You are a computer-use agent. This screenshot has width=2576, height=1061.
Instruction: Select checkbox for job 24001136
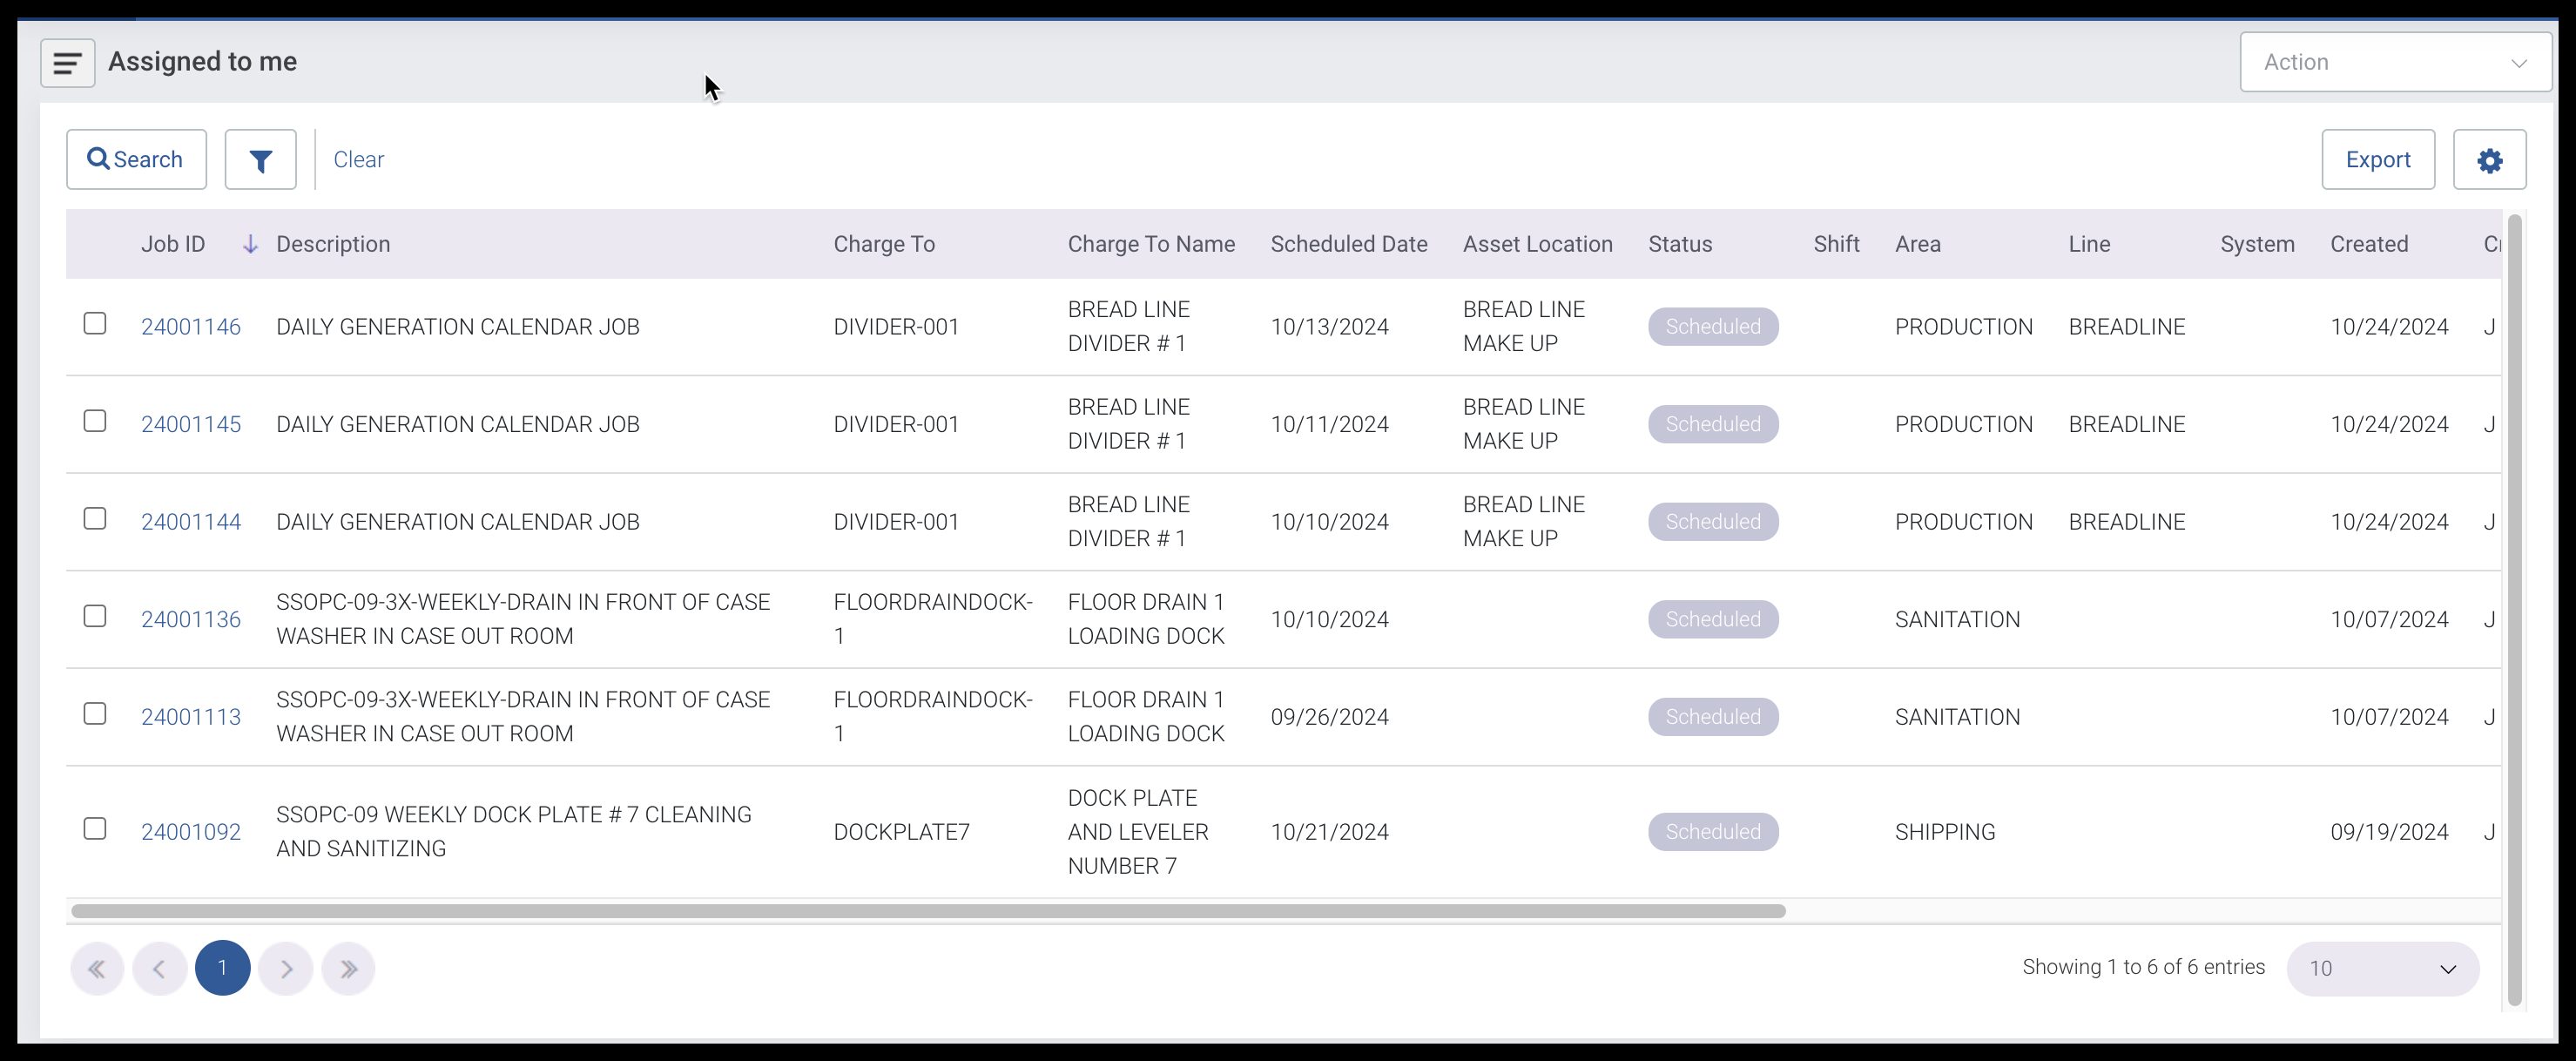click(95, 616)
